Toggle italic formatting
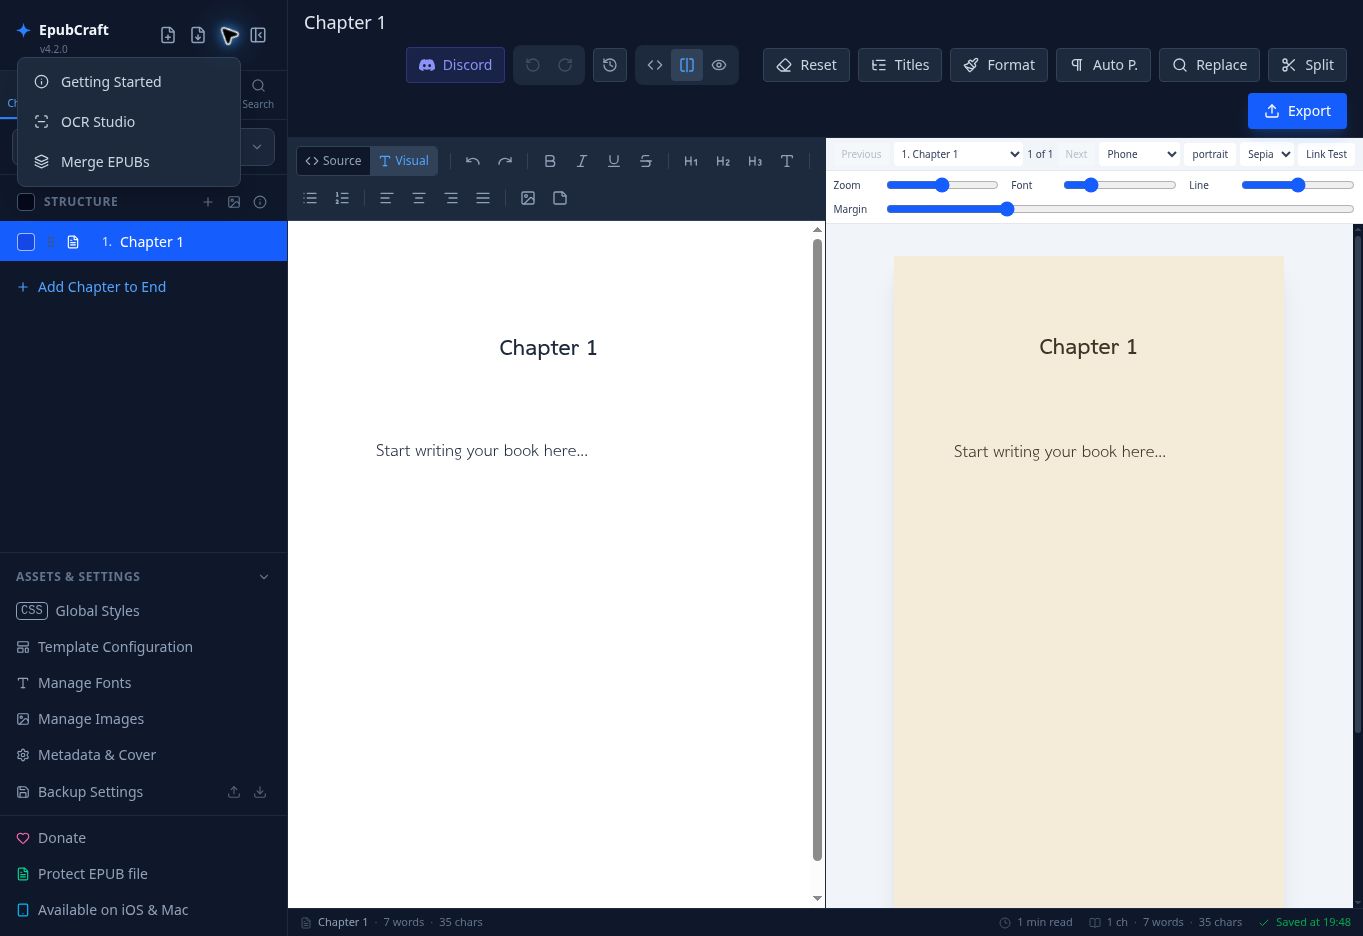Viewport: 1363px width, 936px height. 582,161
